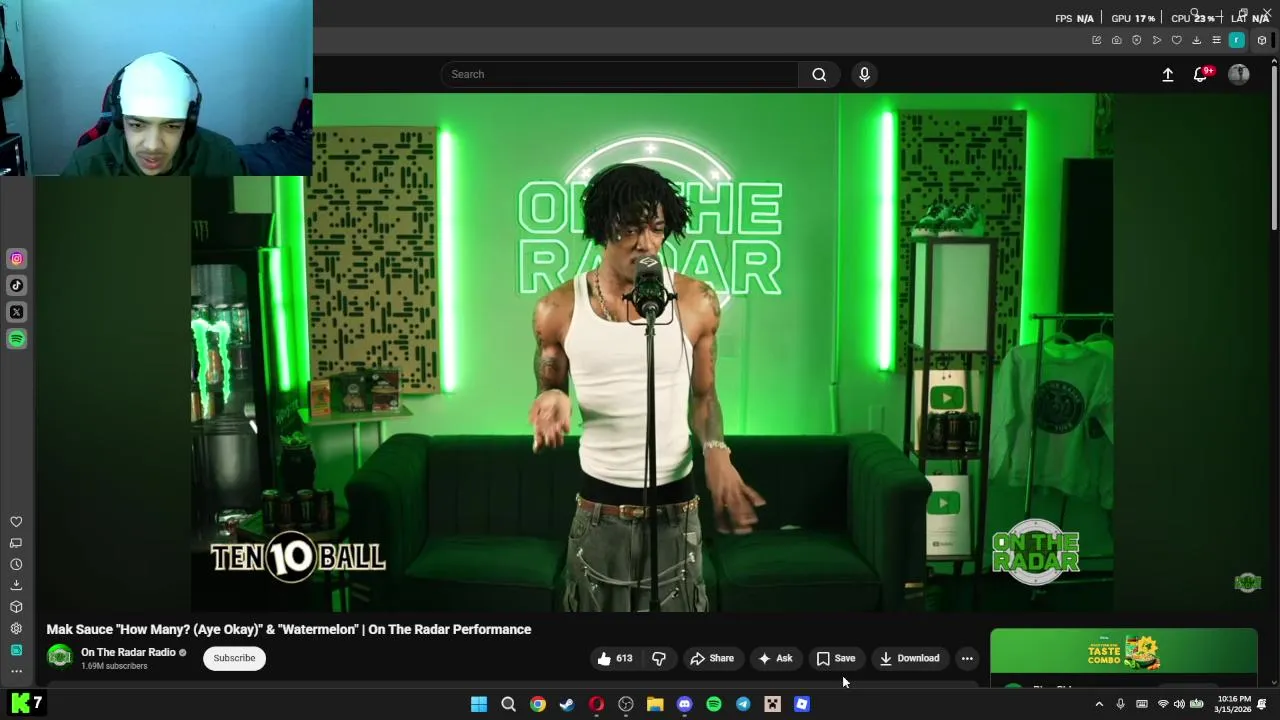
Task: Open TikTok from the browser sidebar
Action: pyautogui.click(x=16, y=285)
